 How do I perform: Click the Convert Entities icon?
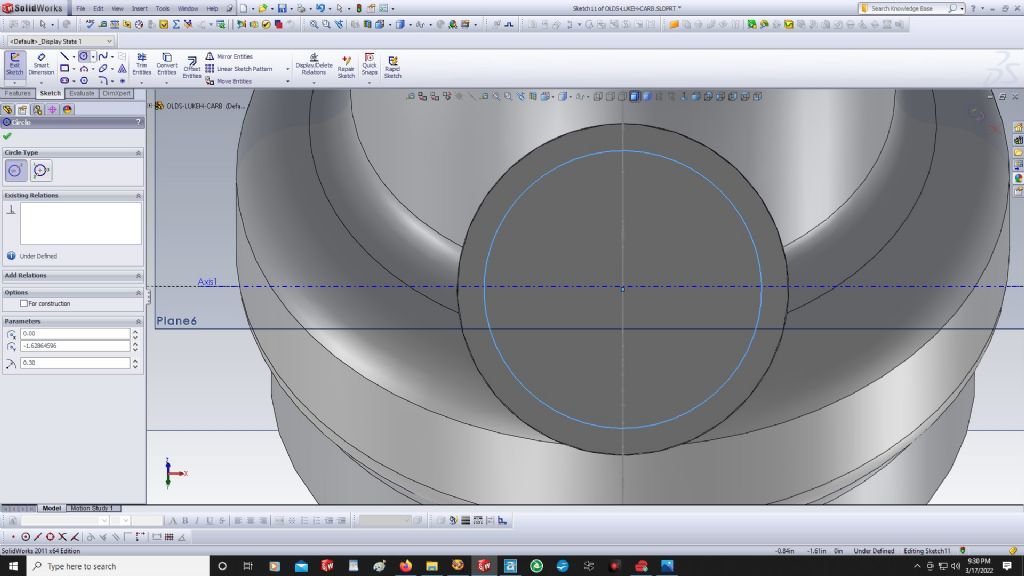166,65
